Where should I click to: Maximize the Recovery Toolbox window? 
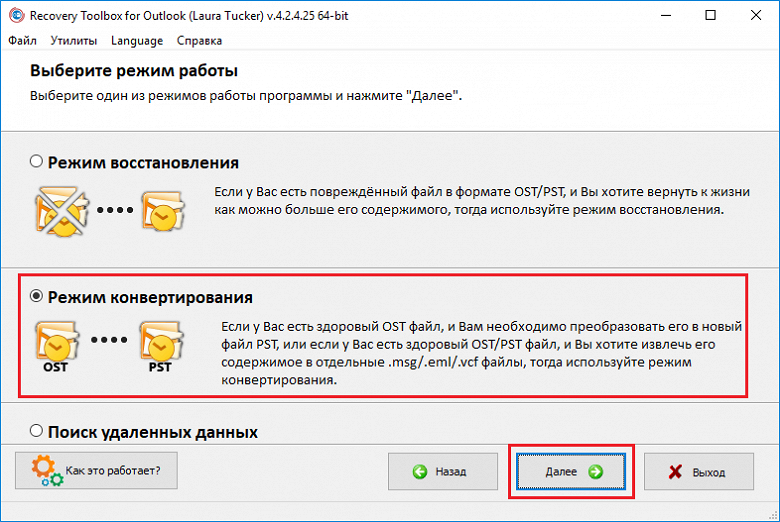[x=709, y=16]
